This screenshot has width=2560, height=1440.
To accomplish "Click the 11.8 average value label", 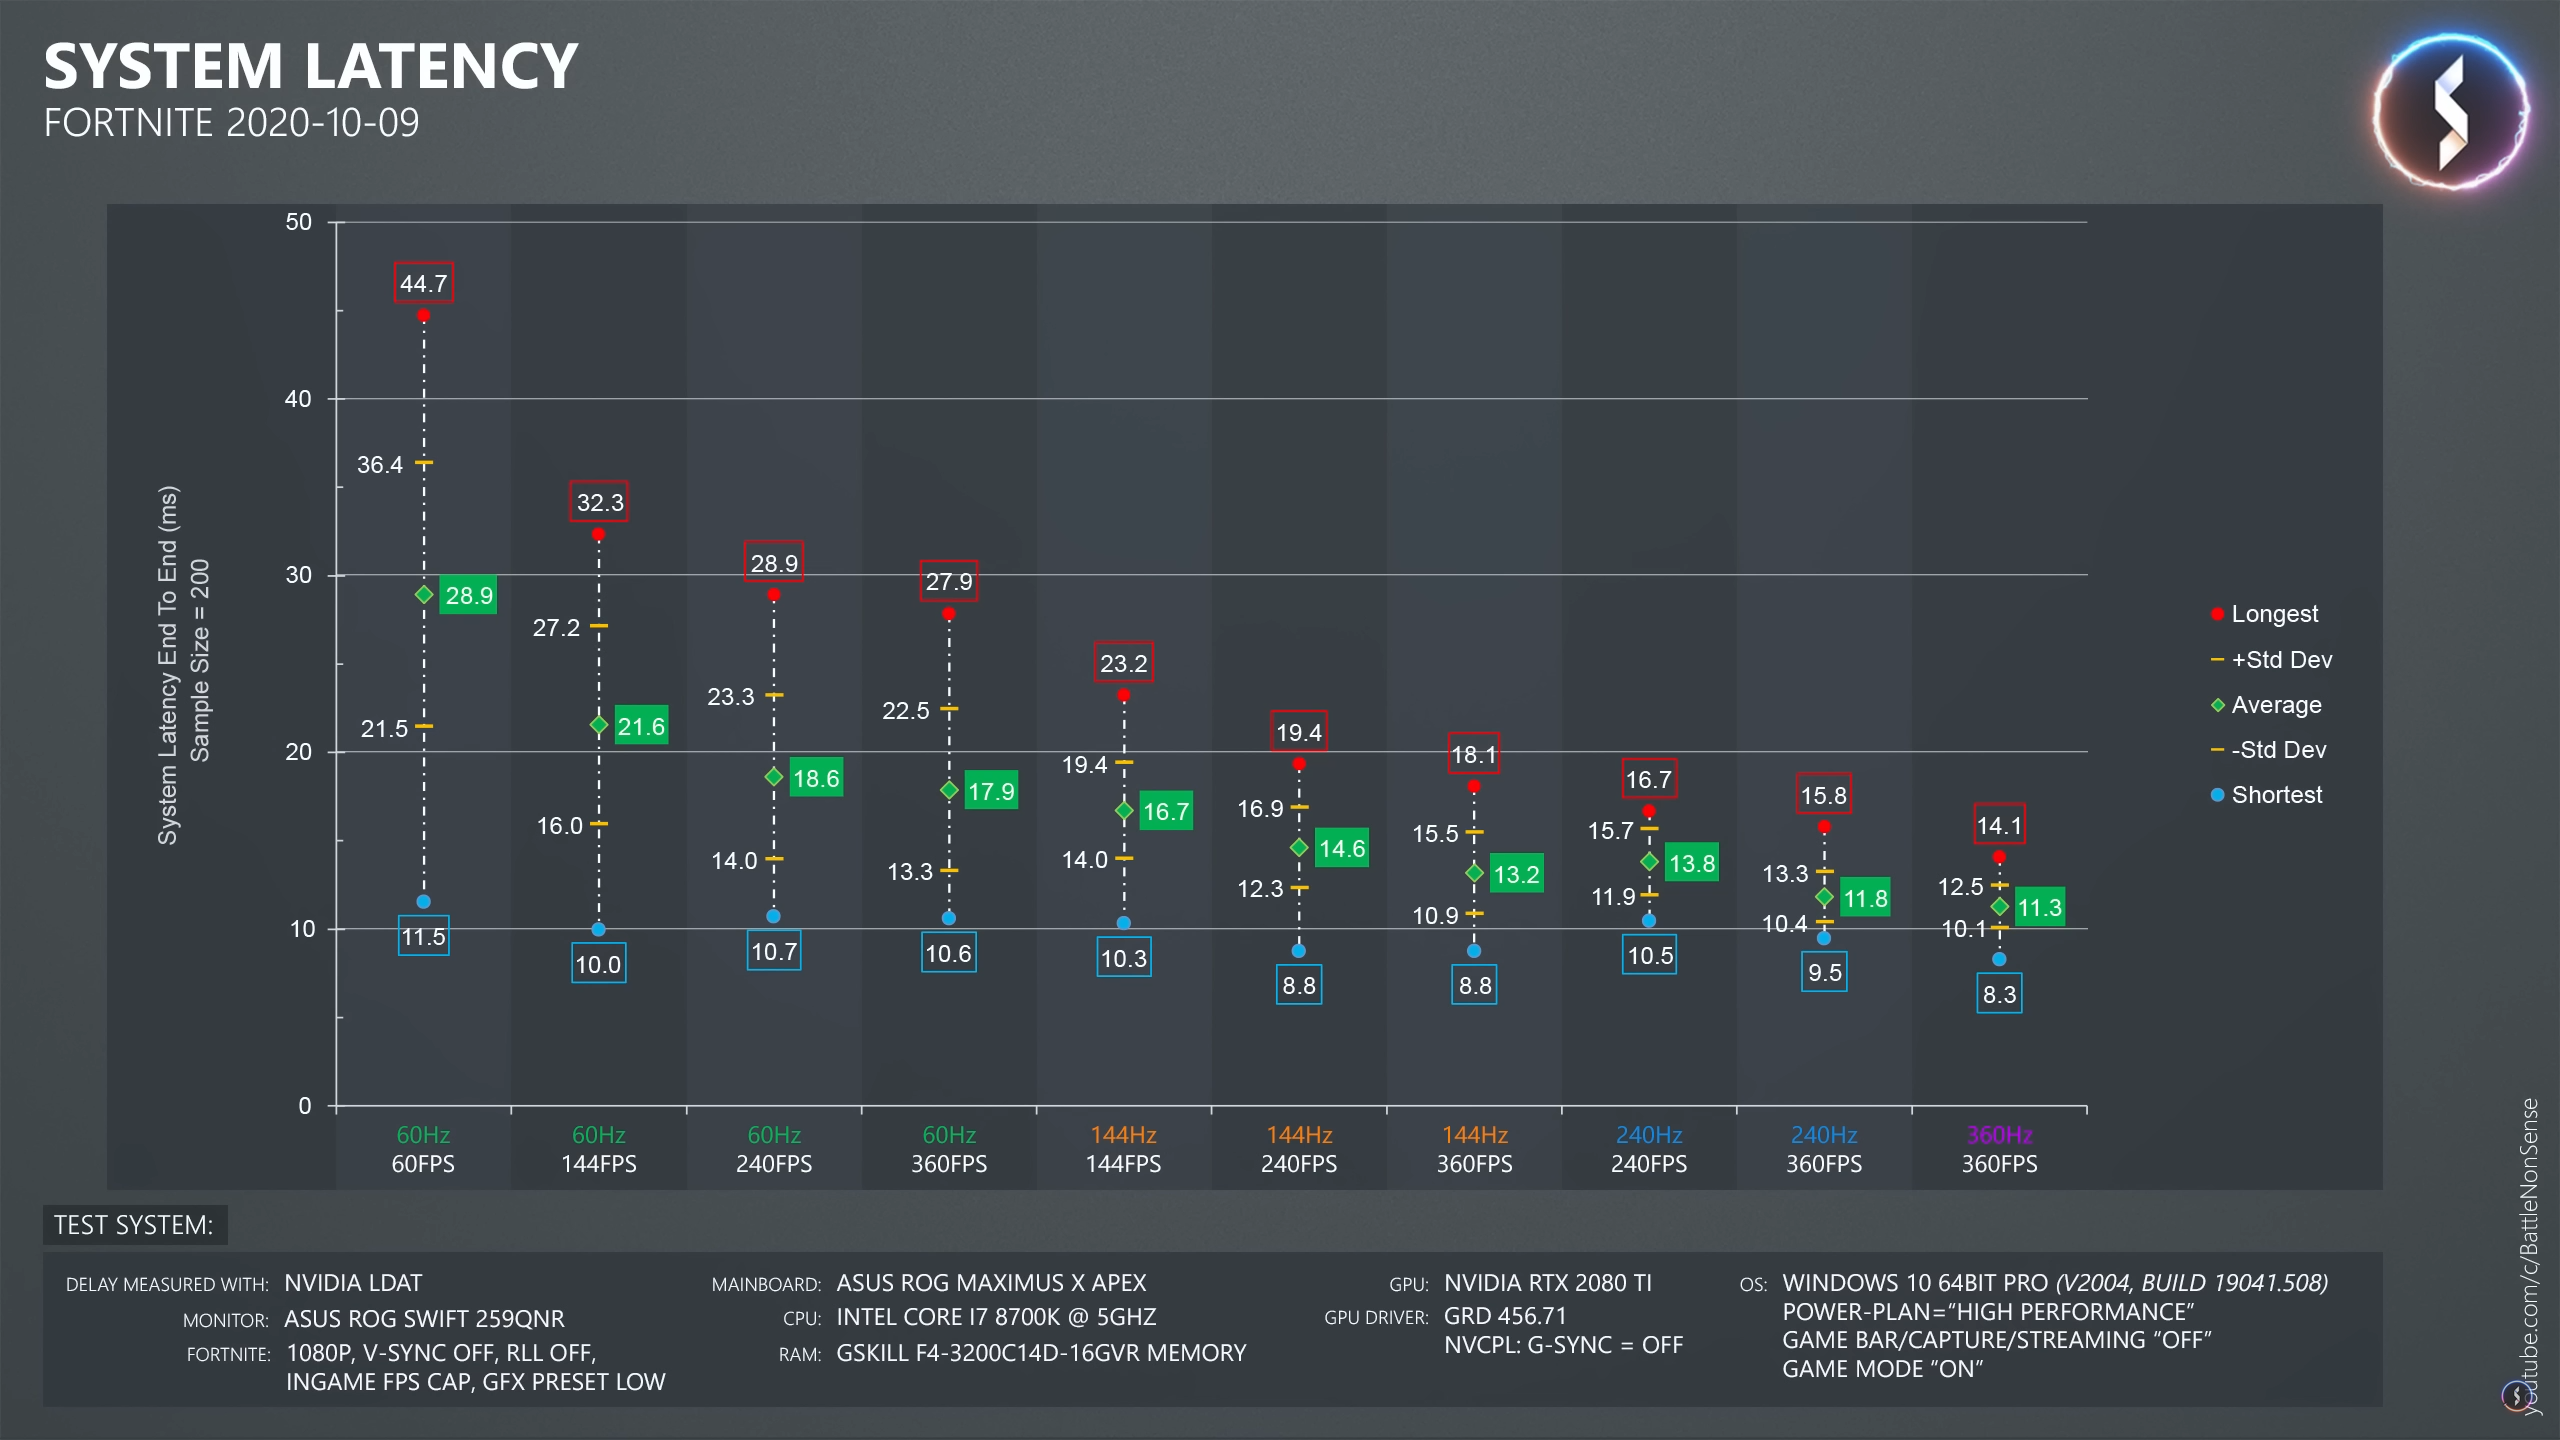I will pos(1866,898).
